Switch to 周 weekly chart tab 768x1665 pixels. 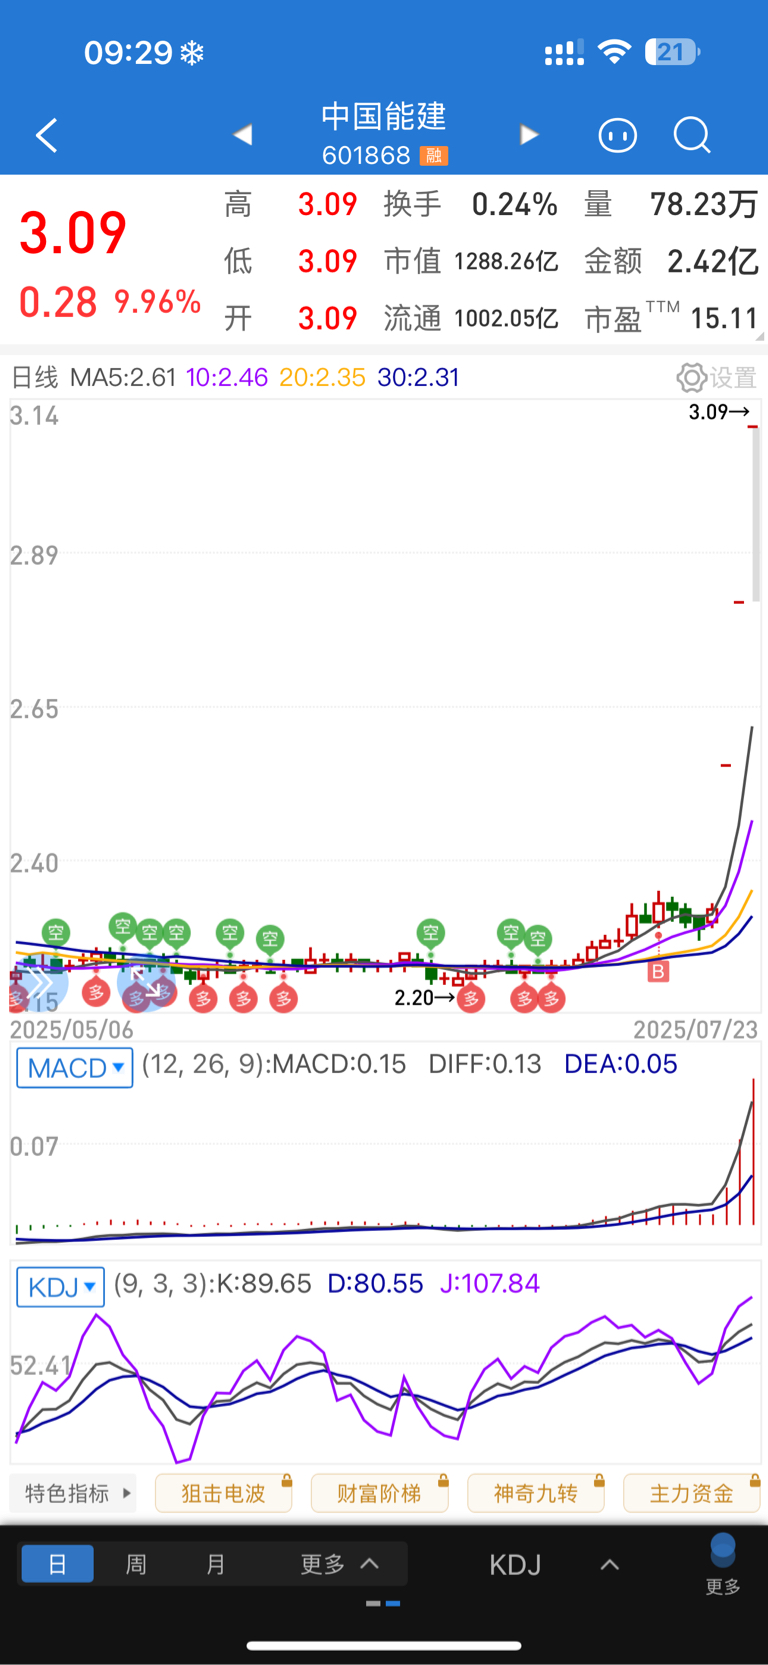(x=136, y=1564)
